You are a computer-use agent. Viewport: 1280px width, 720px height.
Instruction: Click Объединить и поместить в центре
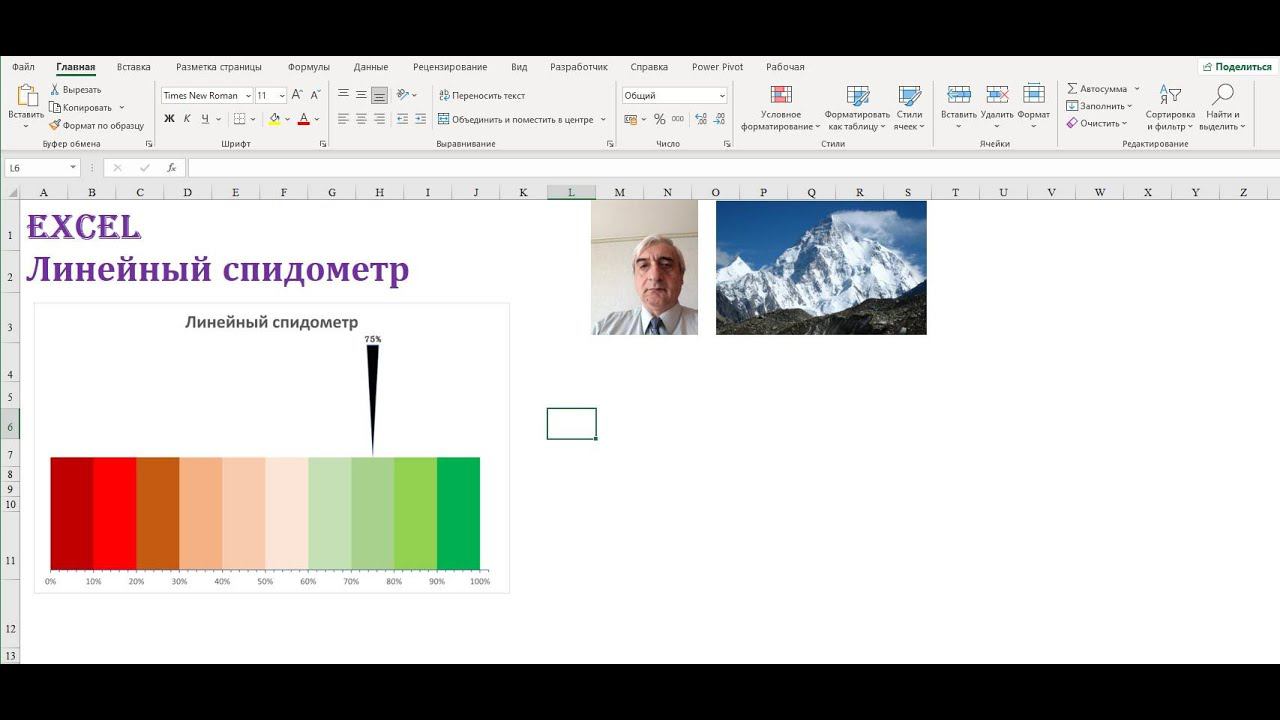point(515,119)
